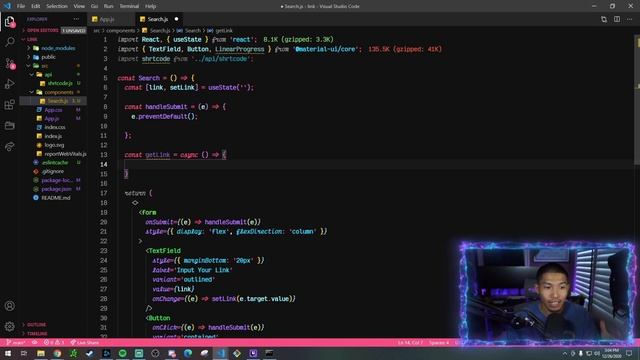Screen dimensions: 640x360
Task: Click the unsaved dot on Search.js tab
Action: point(176,19)
